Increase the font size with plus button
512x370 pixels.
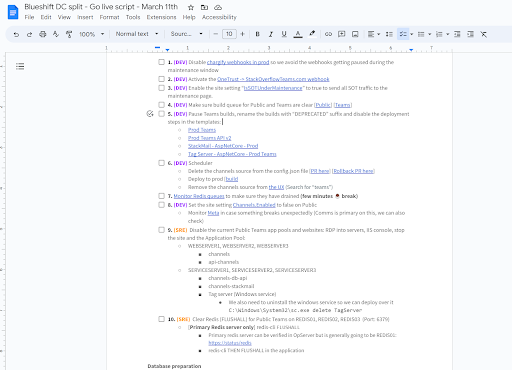pyautogui.click(x=242, y=34)
